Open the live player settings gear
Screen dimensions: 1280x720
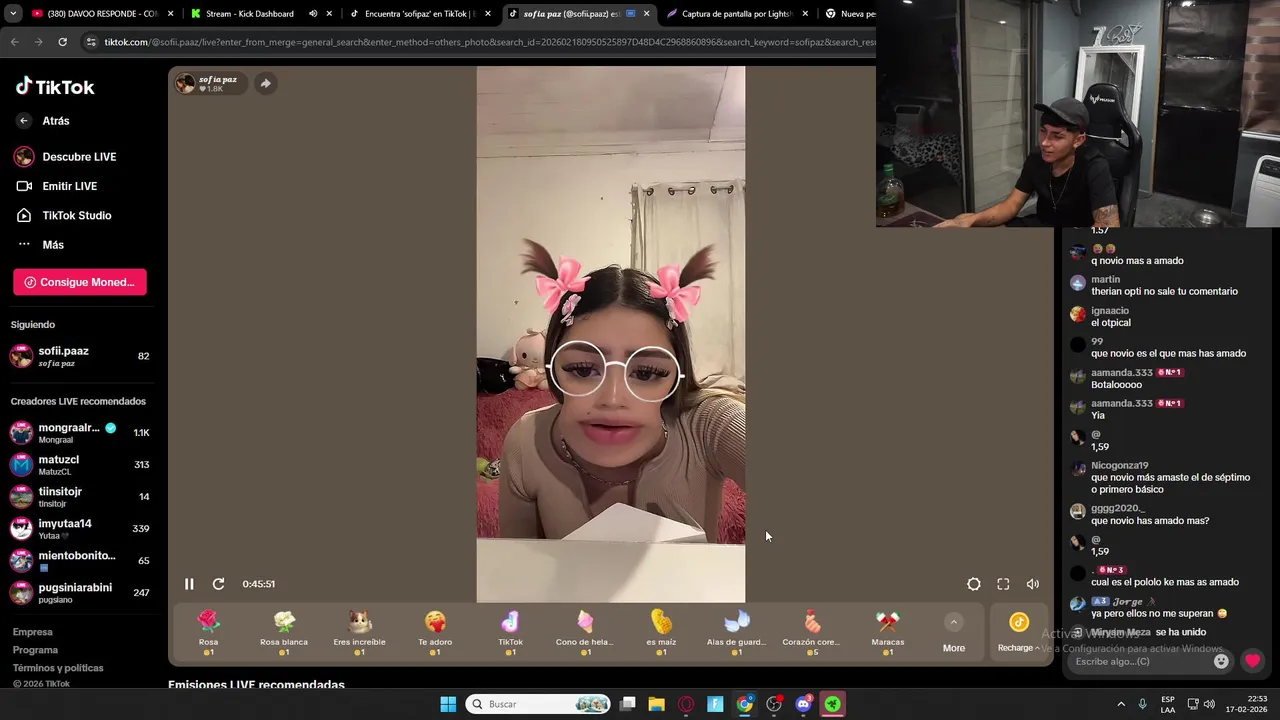pos(974,584)
